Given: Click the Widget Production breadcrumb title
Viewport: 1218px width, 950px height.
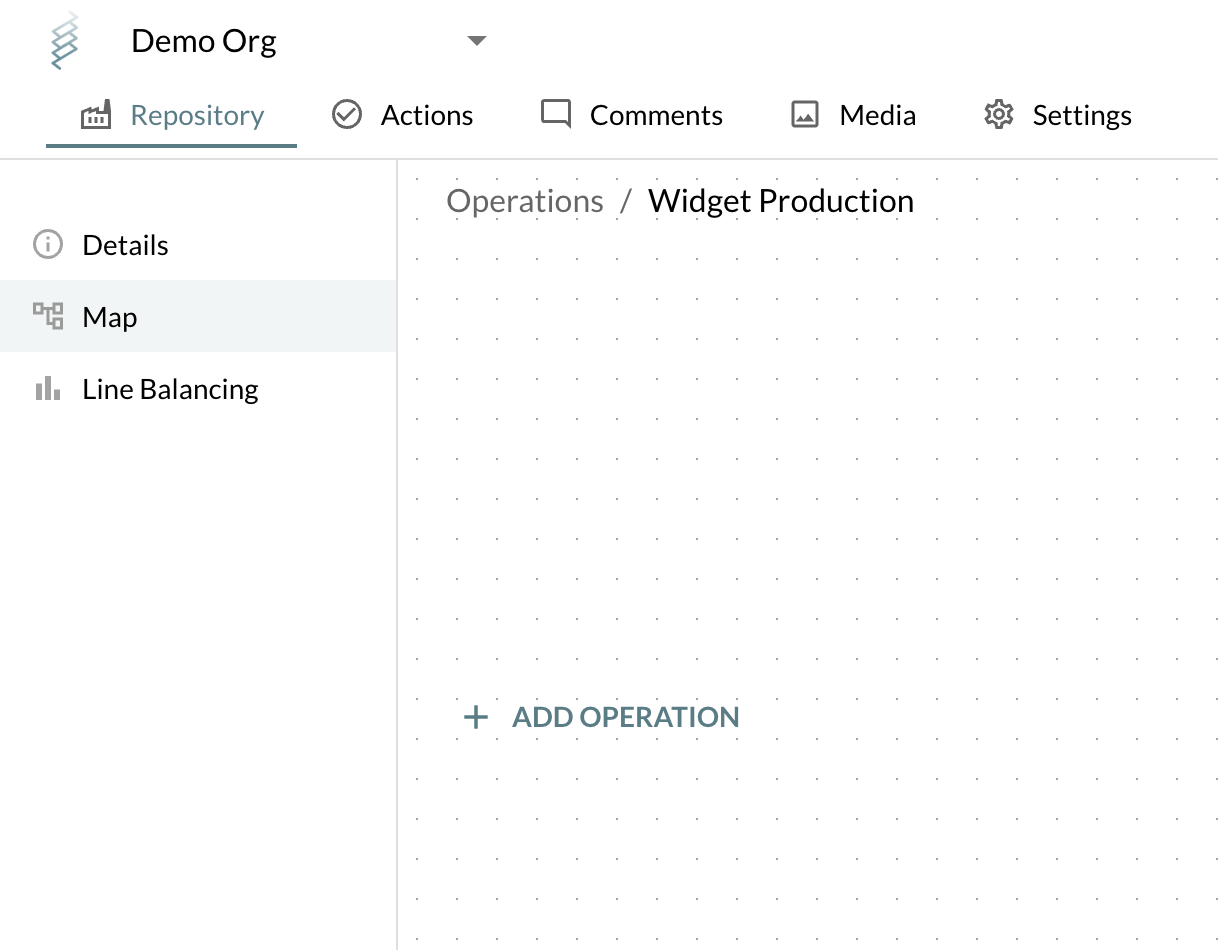Looking at the screenshot, I should (x=781, y=201).
